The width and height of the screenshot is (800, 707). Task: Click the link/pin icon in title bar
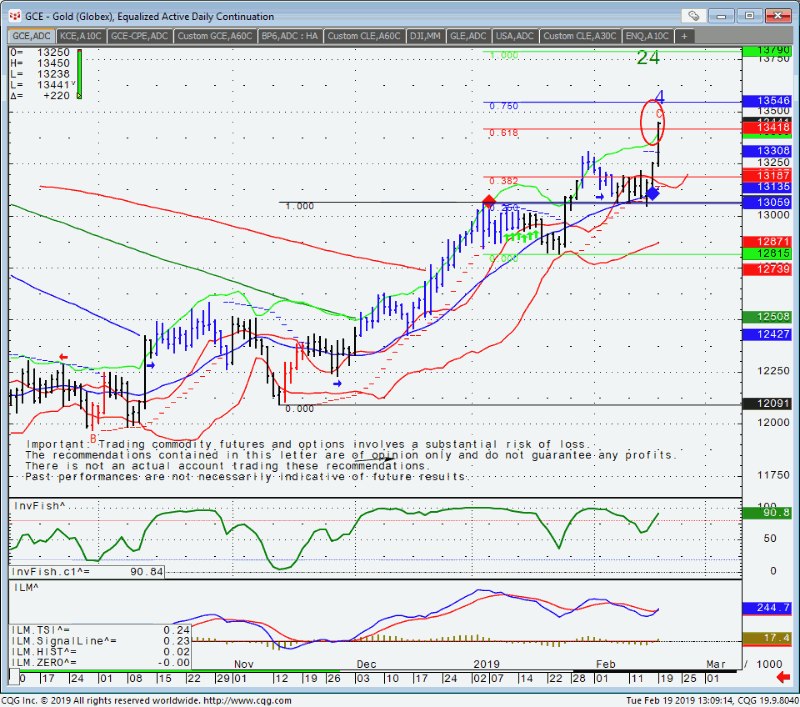point(694,16)
